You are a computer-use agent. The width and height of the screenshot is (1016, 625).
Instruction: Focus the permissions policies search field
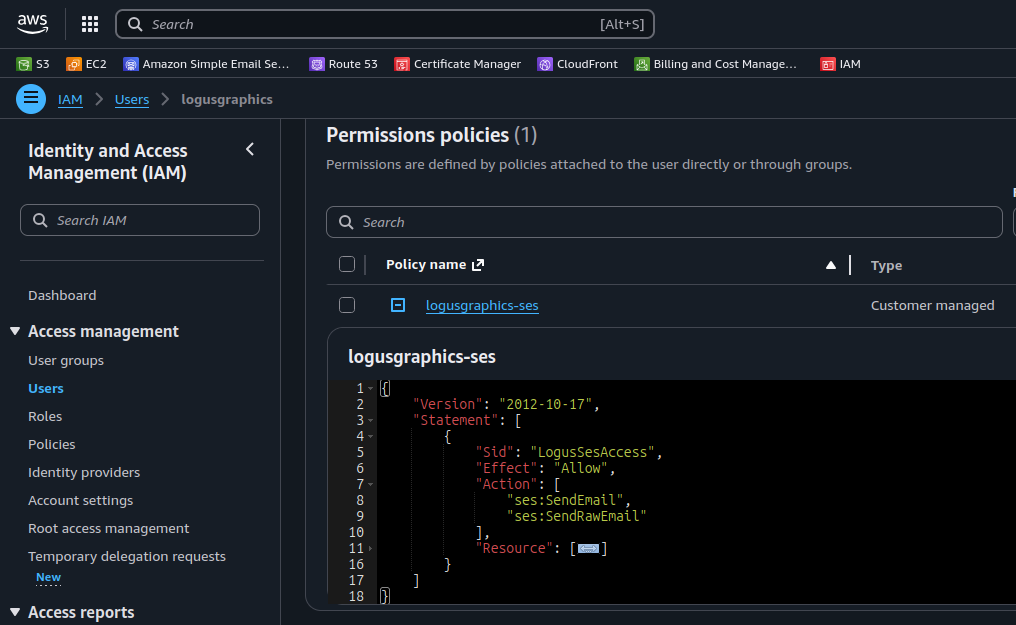pyautogui.click(x=664, y=222)
